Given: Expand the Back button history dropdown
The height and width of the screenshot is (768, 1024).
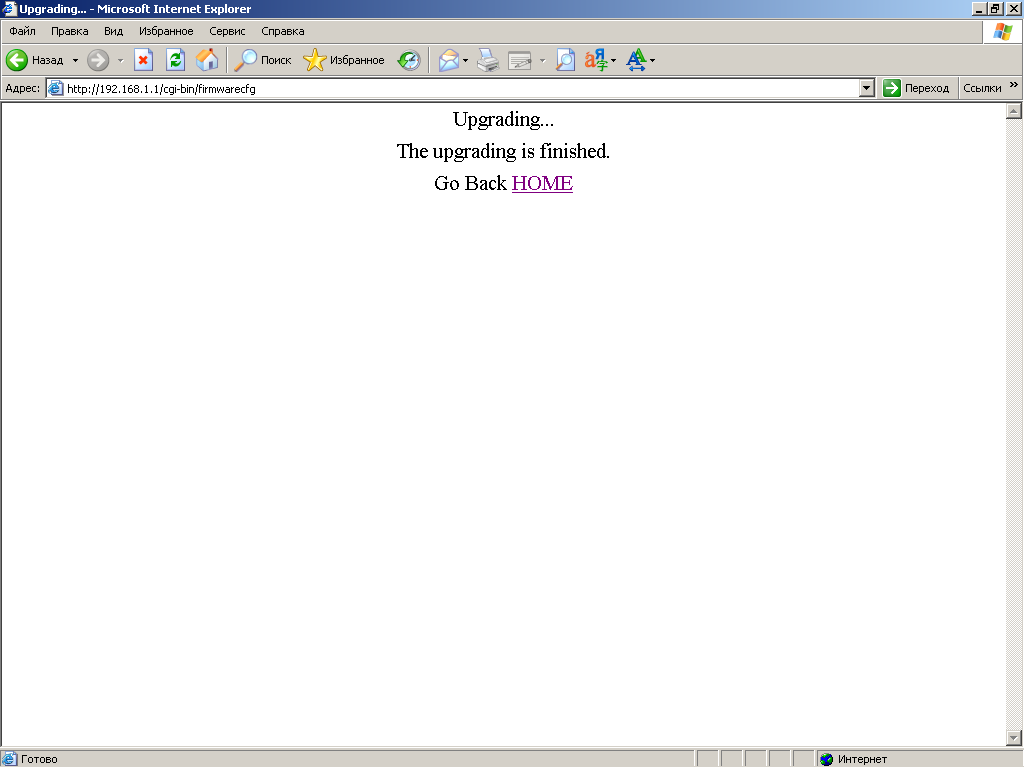Looking at the screenshot, I should pos(75,60).
